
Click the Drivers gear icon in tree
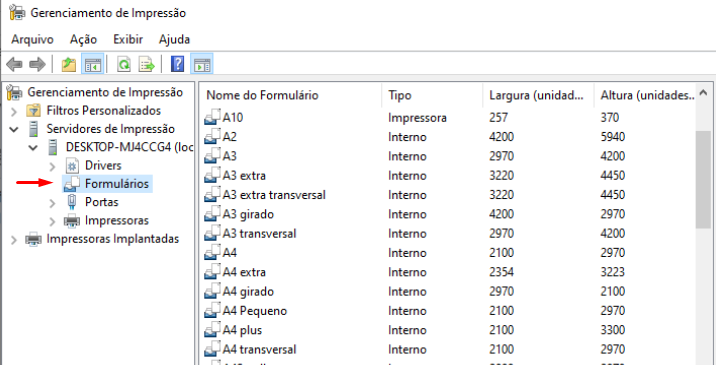point(72,165)
